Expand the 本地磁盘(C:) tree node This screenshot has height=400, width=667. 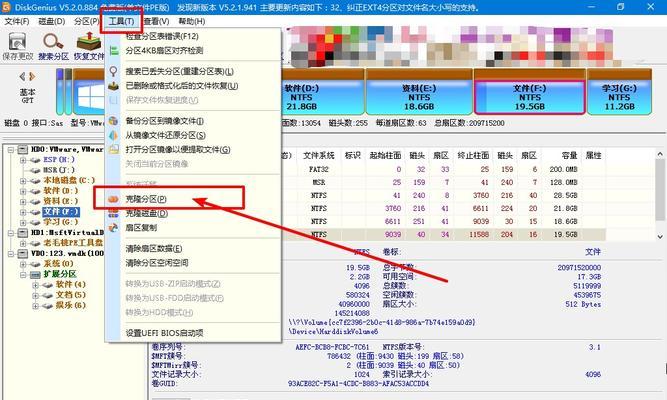click(23, 181)
